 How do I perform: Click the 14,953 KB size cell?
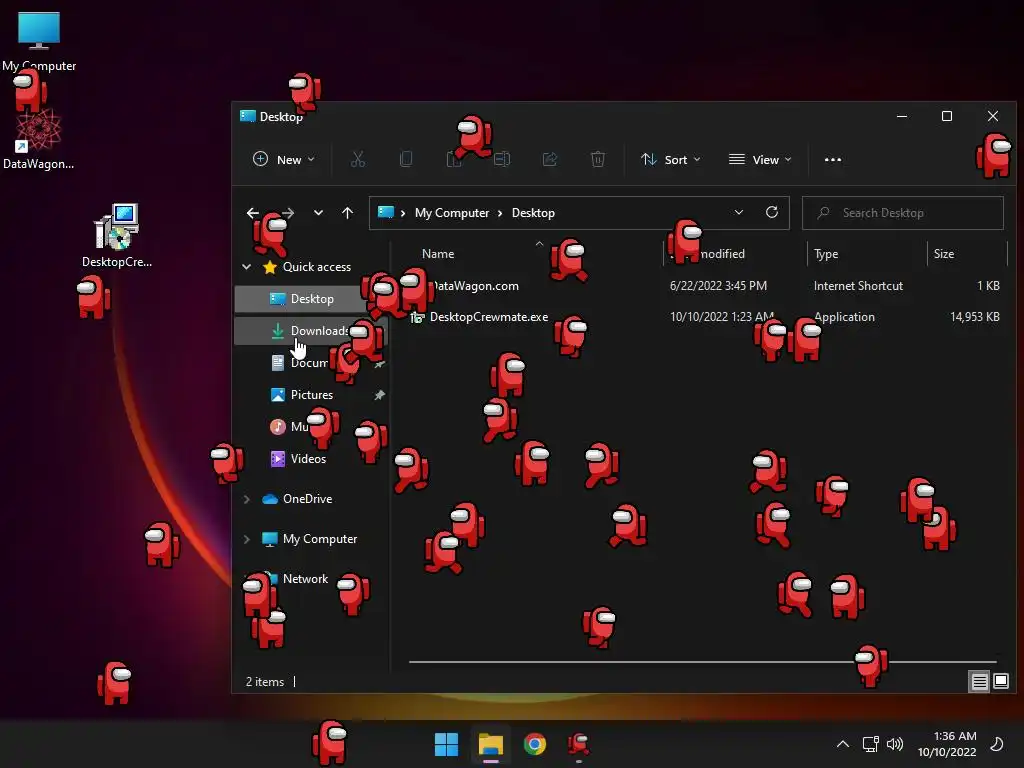974,317
